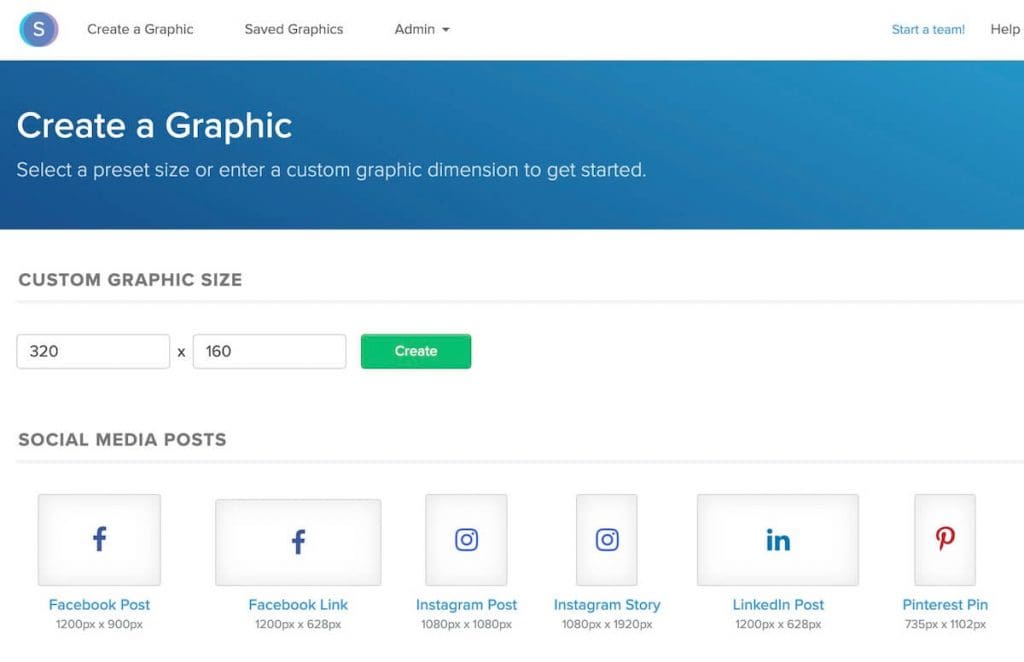Click the Social Media Posts heading

pos(122,439)
